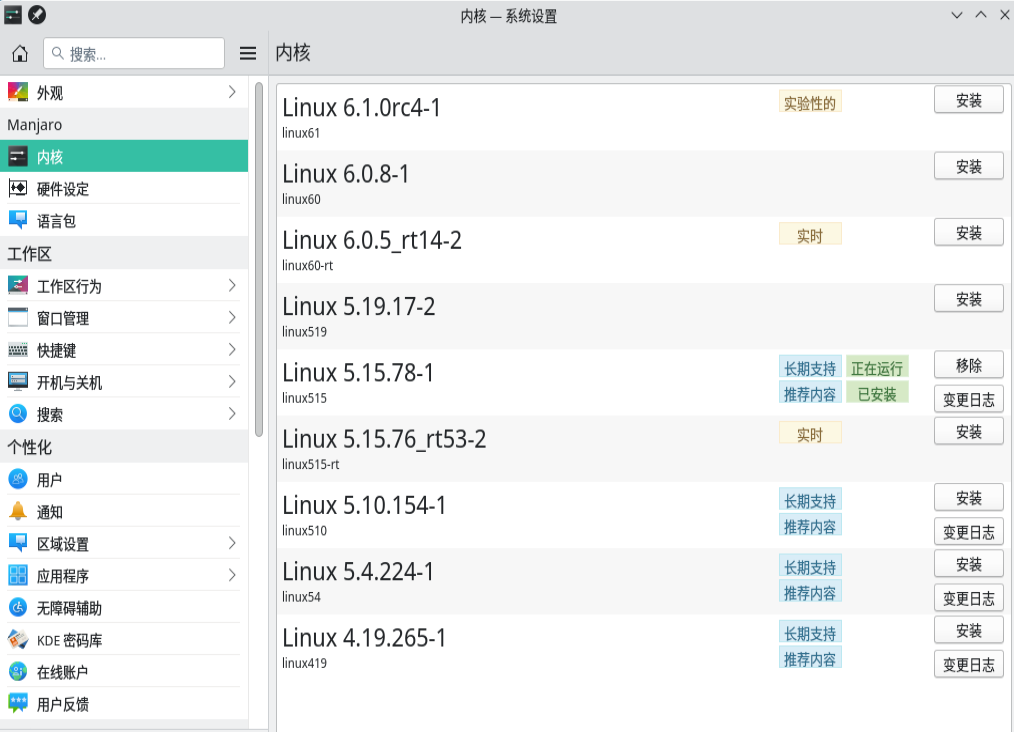The height and width of the screenshot is (732, 1014).
Task: Select 内核 in the sidebar
Action: pos(124,157)
